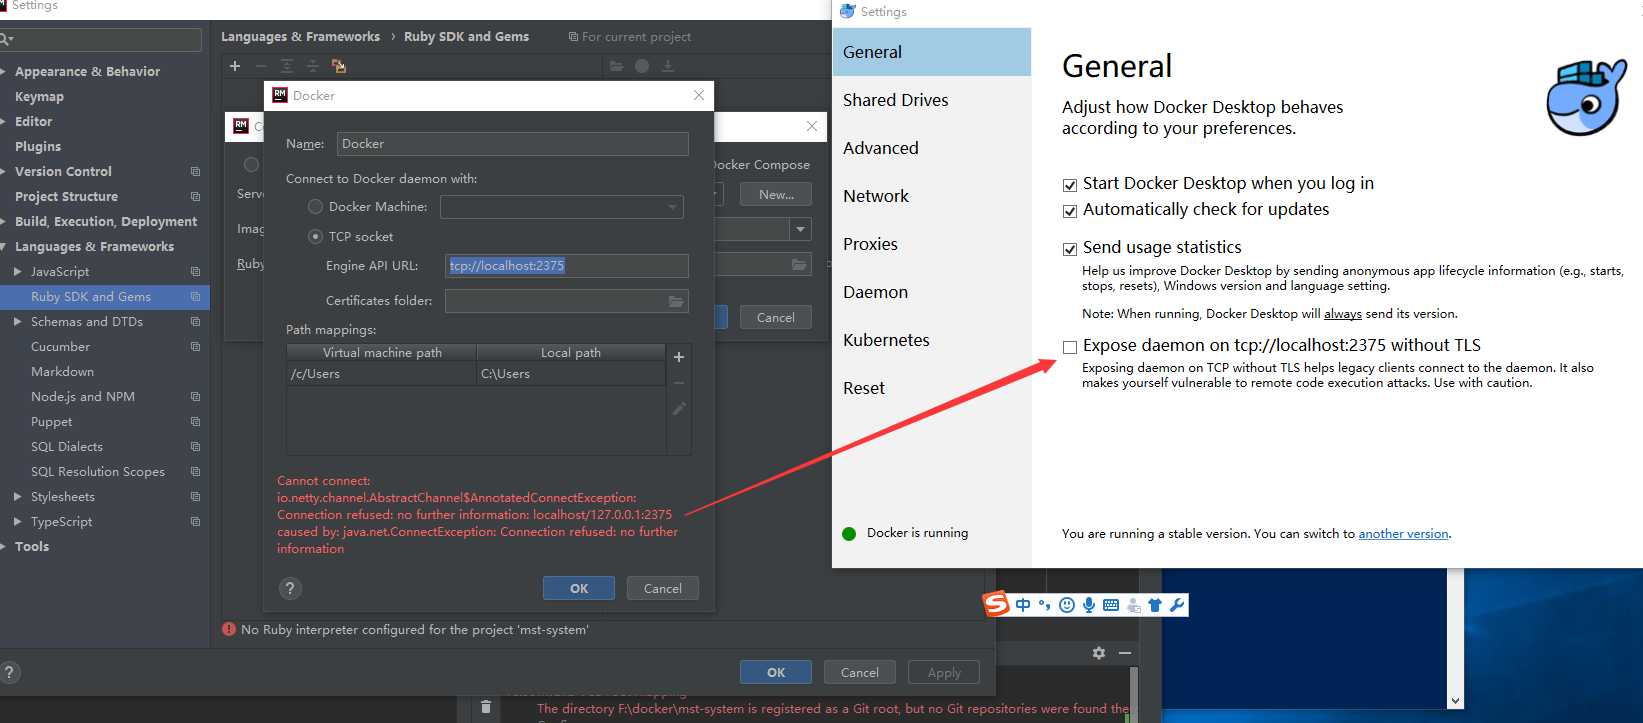Select the TCP socket radio button
The height and width of the screenshot is (723, 1643).
(x=315, y=236)
